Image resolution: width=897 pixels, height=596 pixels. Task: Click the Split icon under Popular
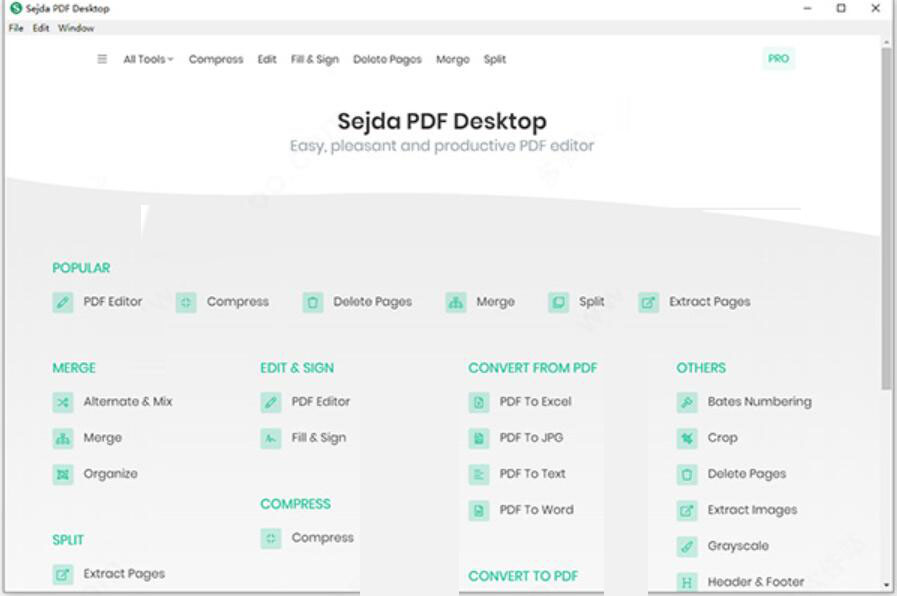pyautogui.click(x=558, y=302)
